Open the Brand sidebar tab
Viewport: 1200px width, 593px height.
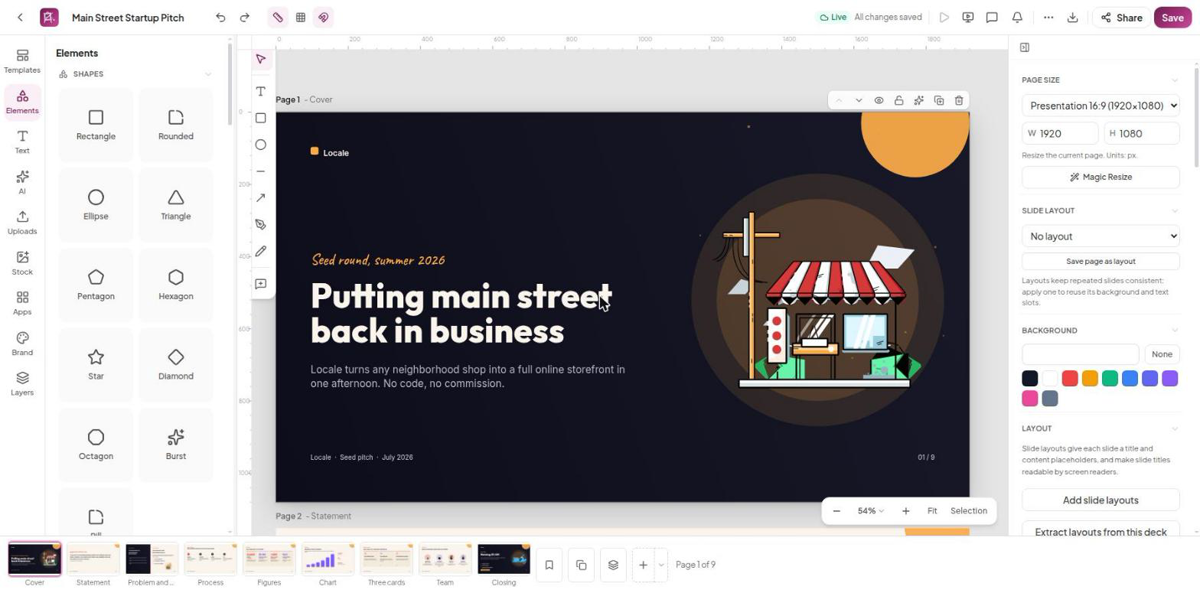pyautogui.click(x=22, y=344)
